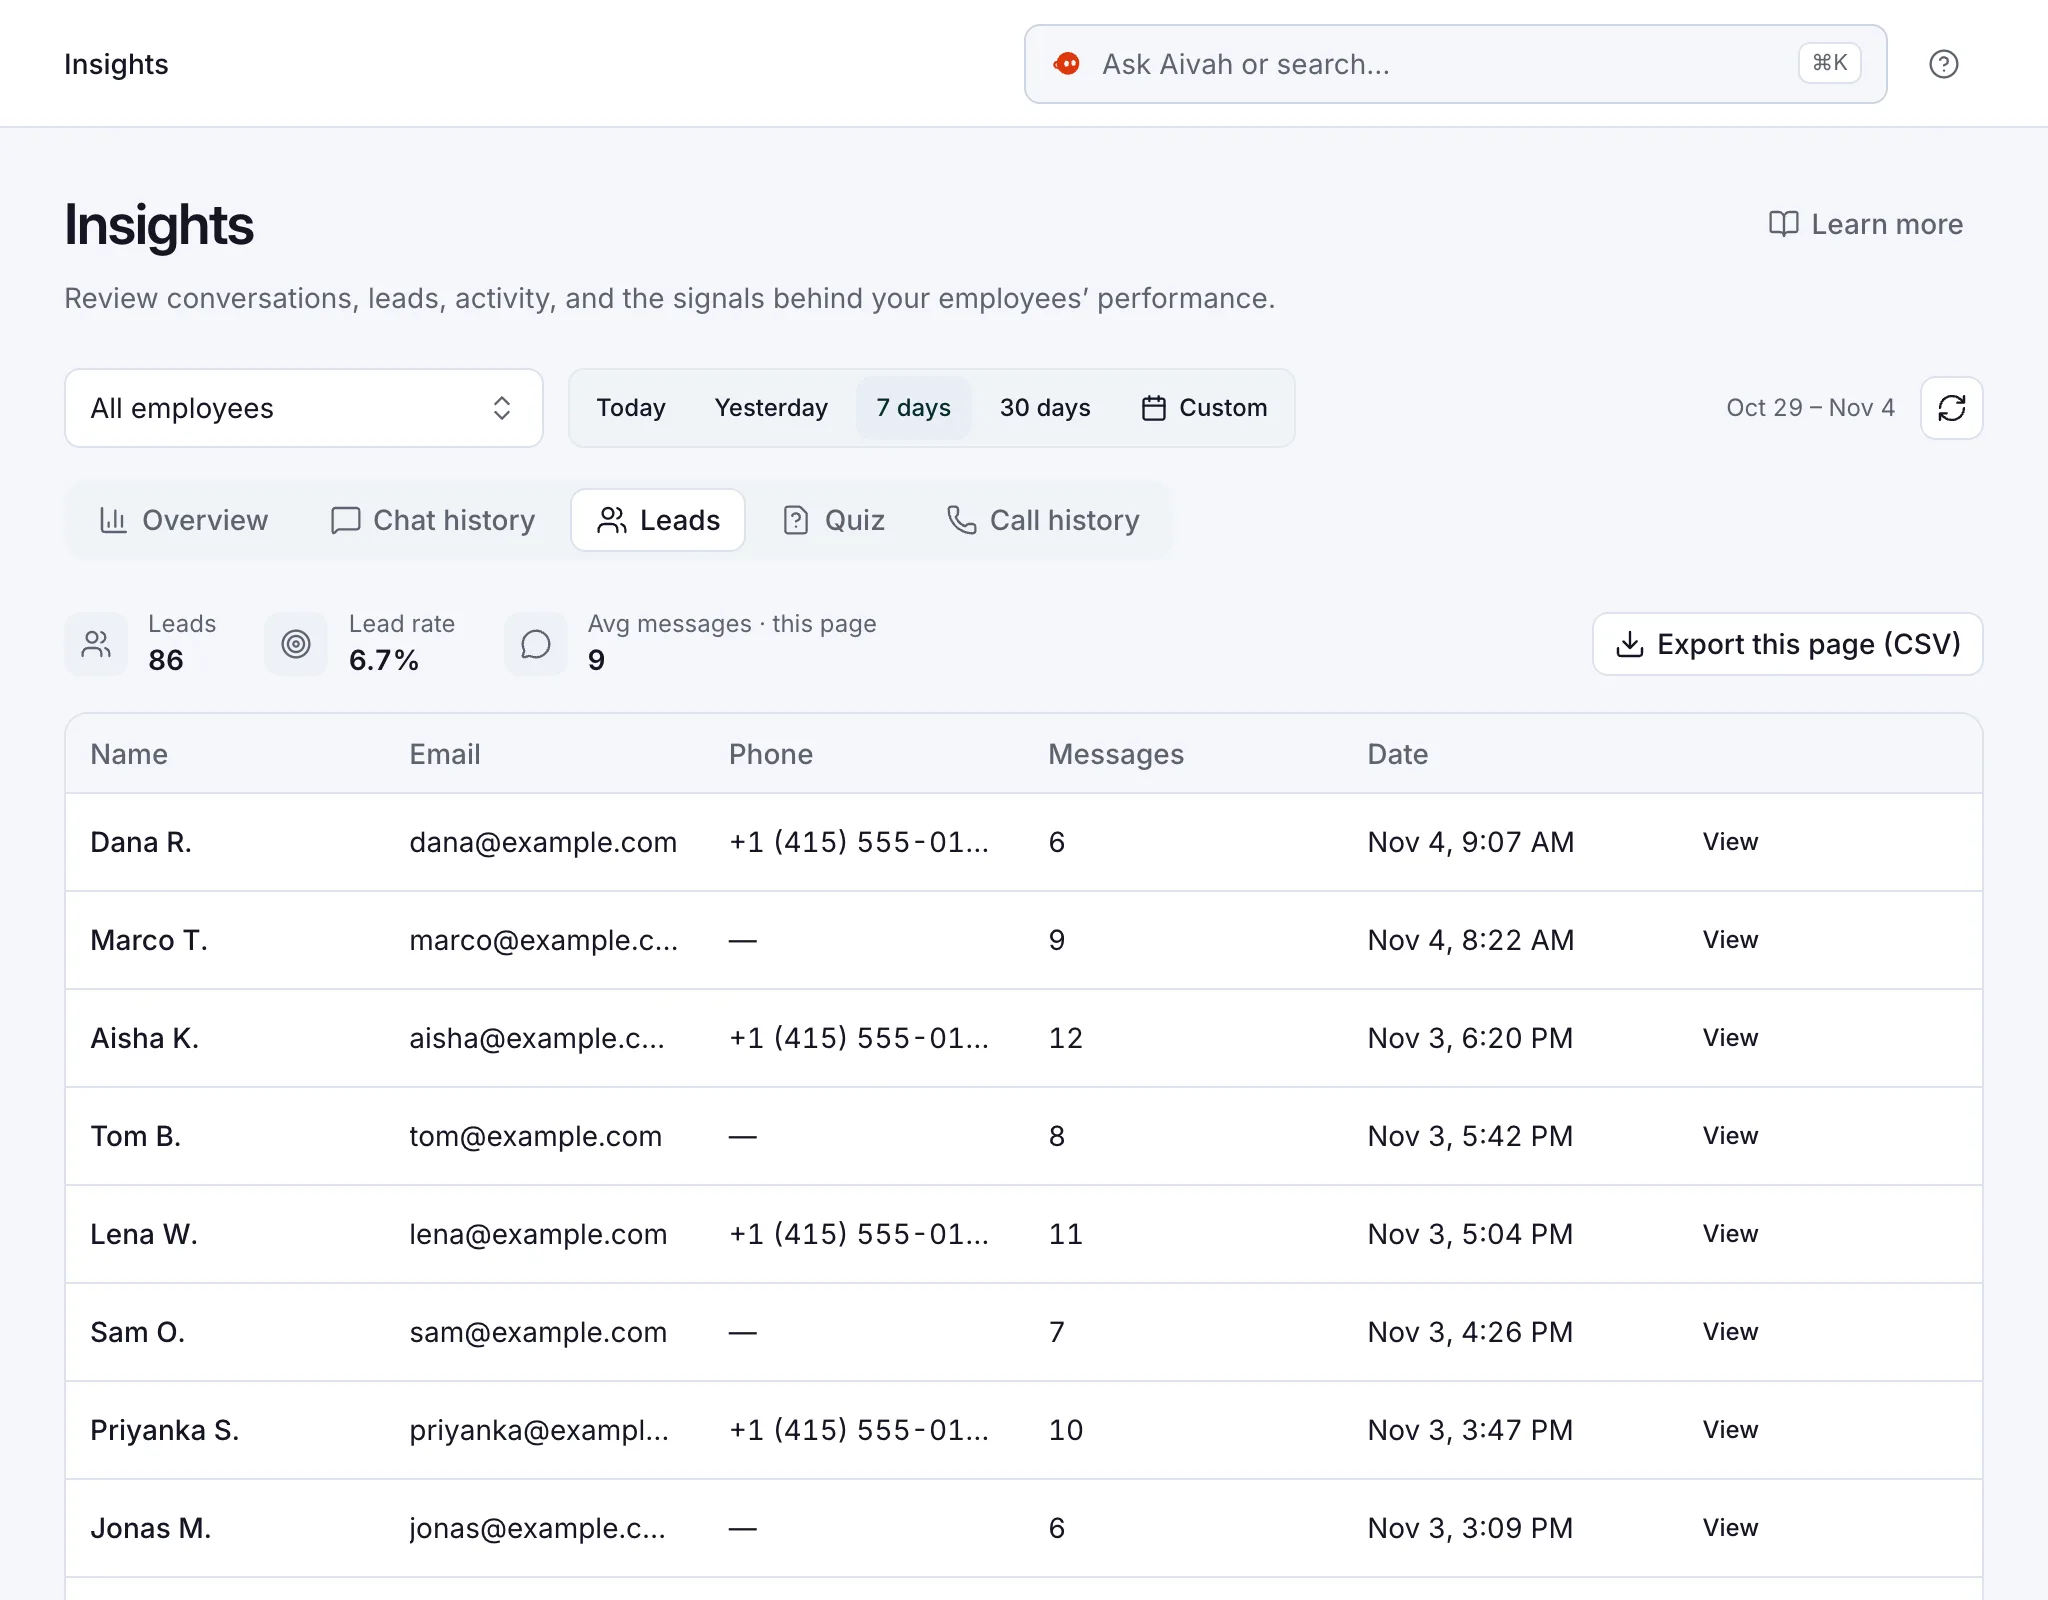Select the Leads tab
Screen dimensions: 2048x1600
point(658,520)
